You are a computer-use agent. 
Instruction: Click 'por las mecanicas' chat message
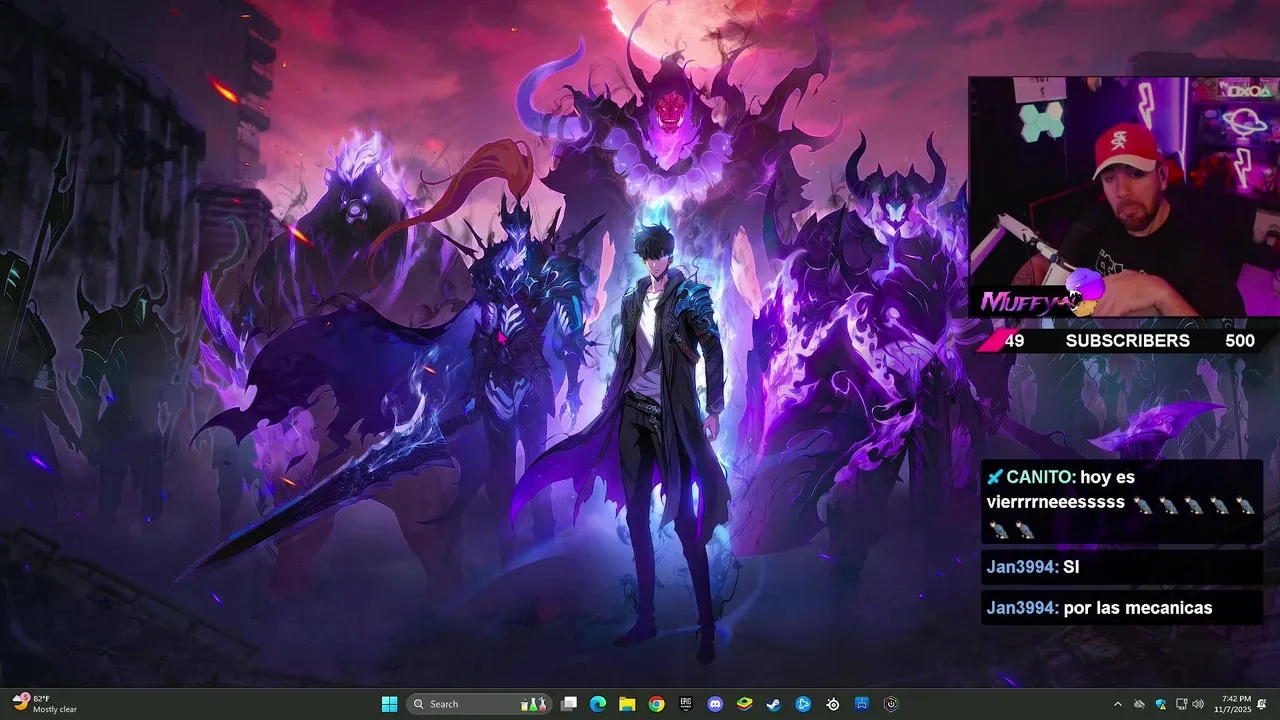pyautogui.click(x=1122, y=608)
